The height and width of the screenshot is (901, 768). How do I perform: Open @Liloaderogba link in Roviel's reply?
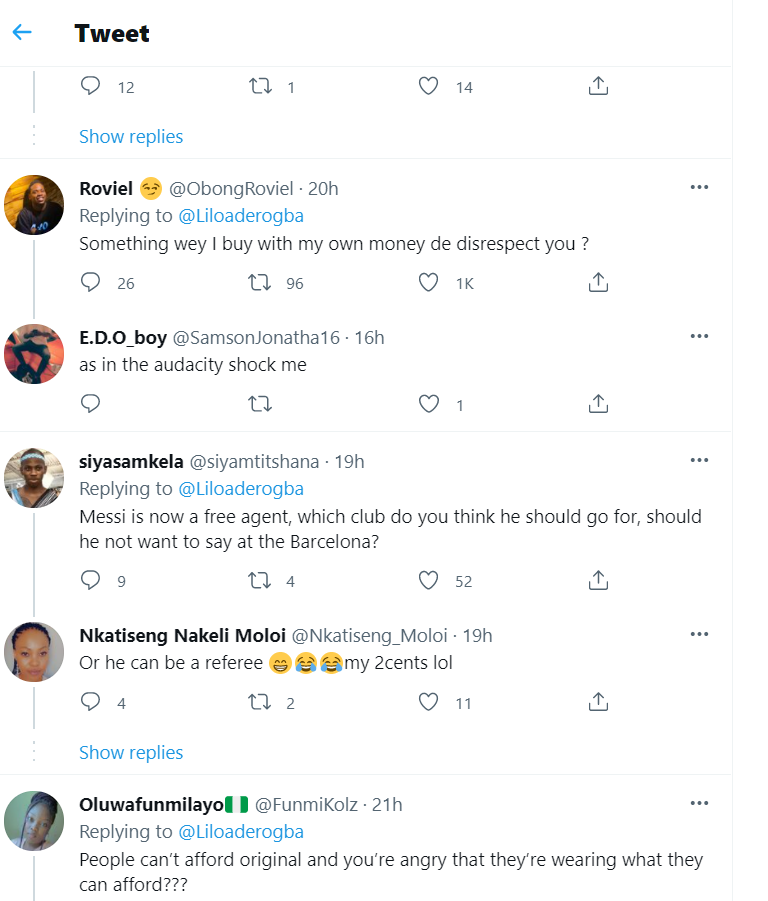(240, 215)
